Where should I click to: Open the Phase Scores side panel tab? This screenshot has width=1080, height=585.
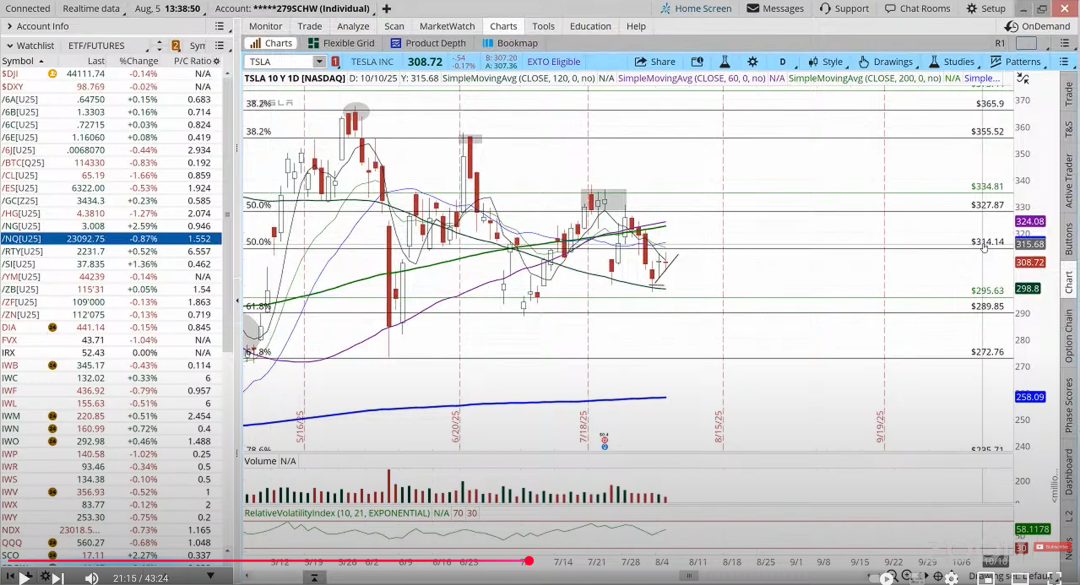coord(1069,405)
